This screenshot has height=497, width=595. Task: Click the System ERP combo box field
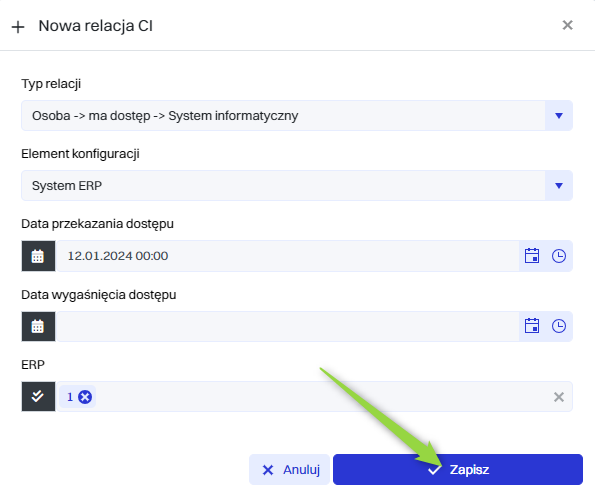(x=297, y=186)
